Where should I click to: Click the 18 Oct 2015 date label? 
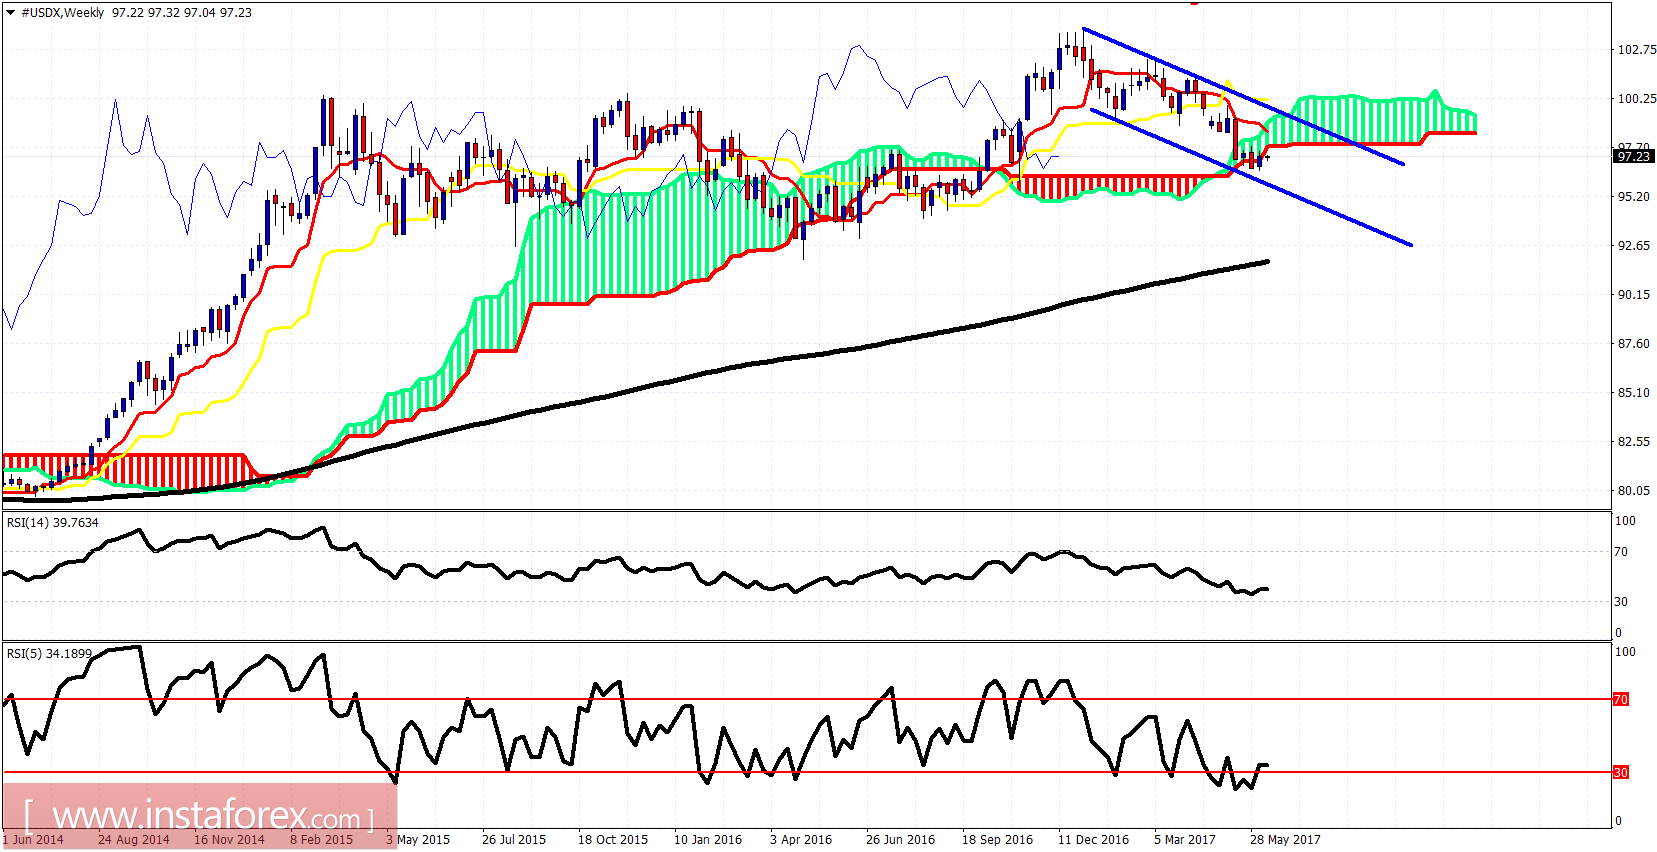tap(613, 840)
